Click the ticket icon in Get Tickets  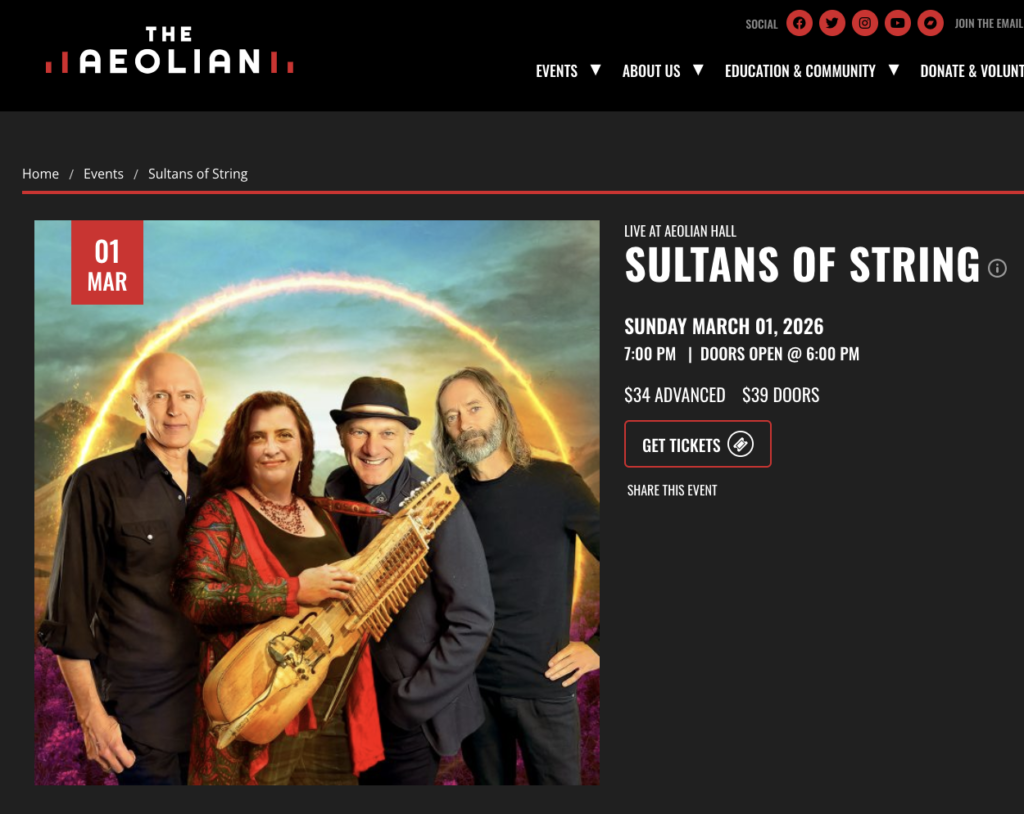741,444
